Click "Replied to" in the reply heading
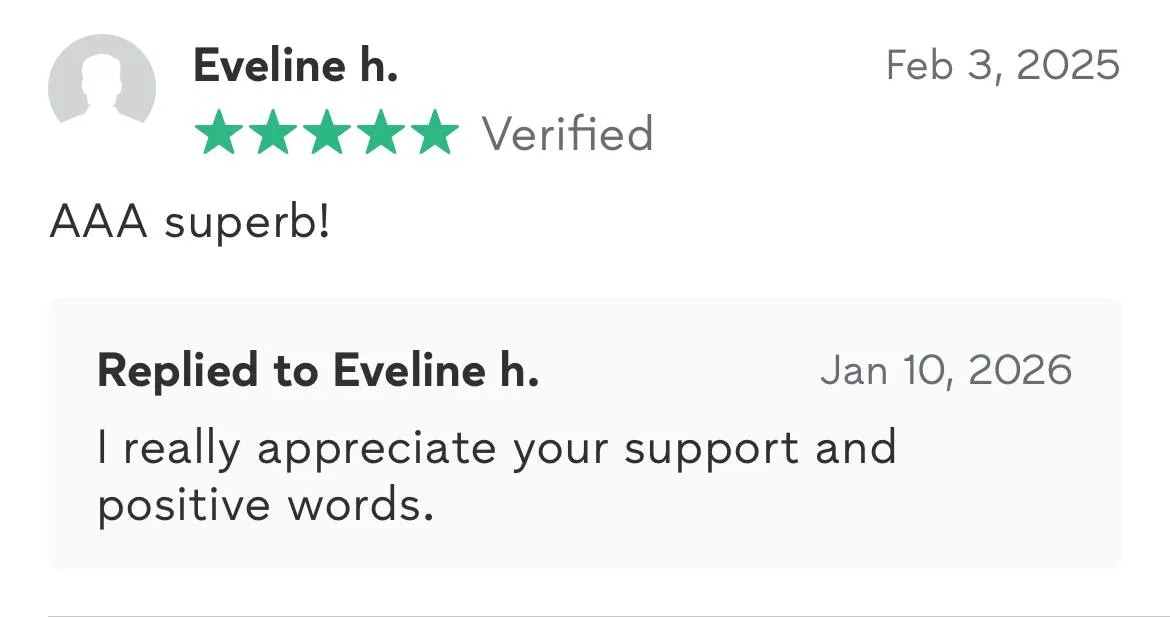The height and width of the screenshot is (617, 1170). [208, 371]
